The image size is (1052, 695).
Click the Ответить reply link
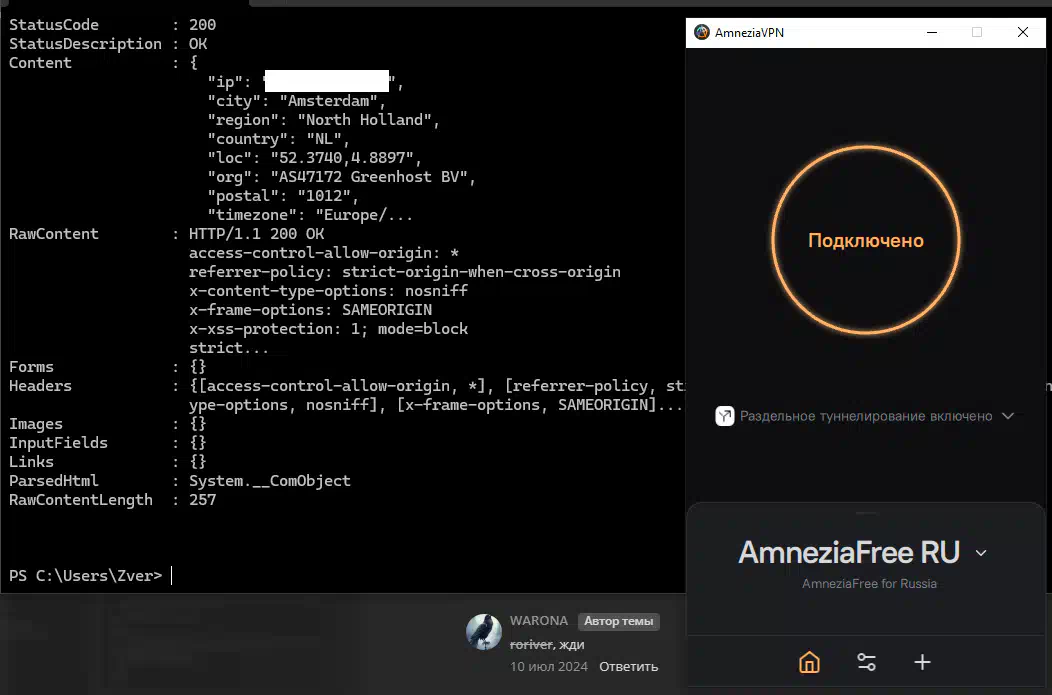coord(629,667)
